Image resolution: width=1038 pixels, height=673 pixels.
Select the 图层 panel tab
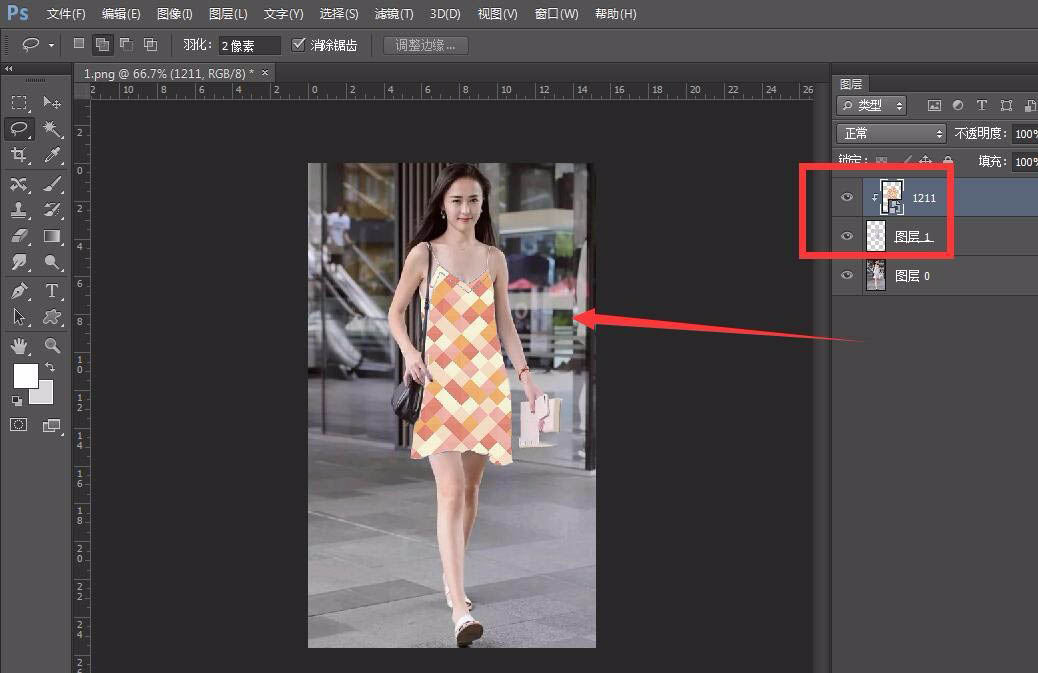(x=851, y=84)
